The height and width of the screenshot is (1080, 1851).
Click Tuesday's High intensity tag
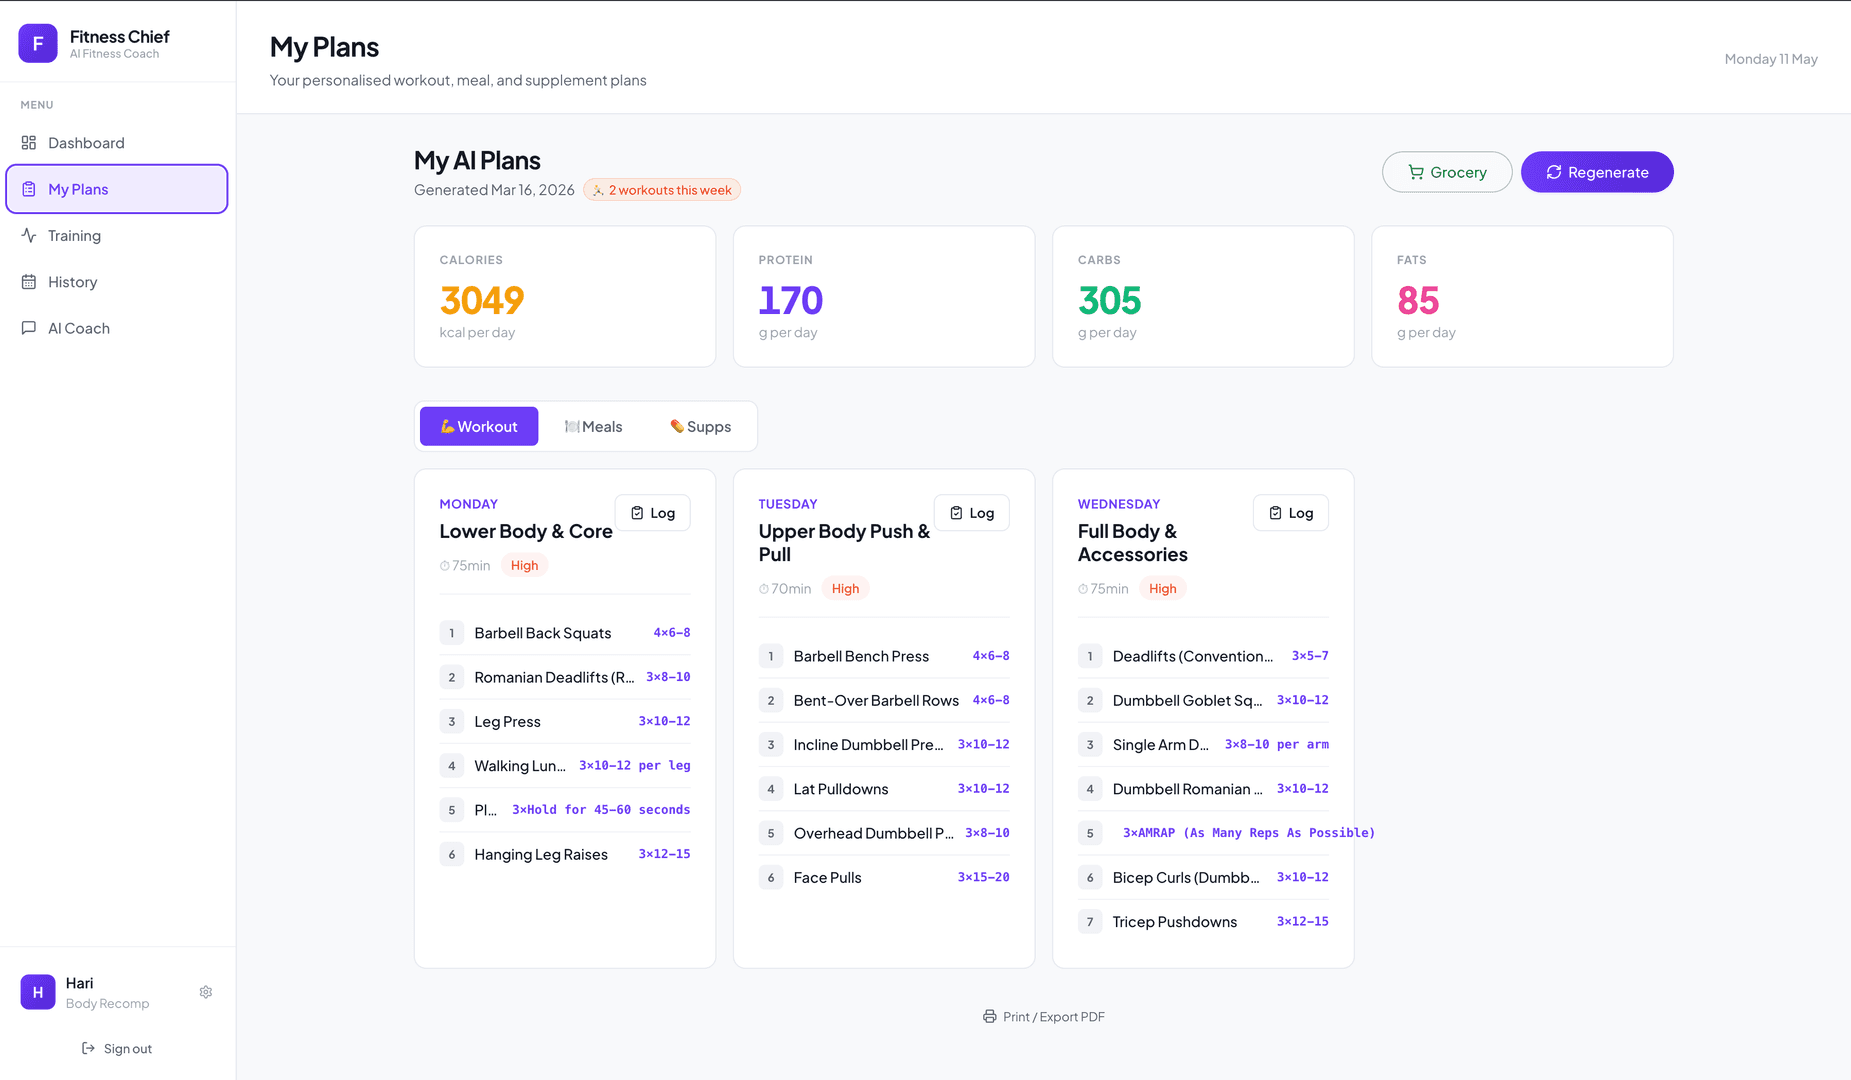pyautogui.click(x=845, y=589)
